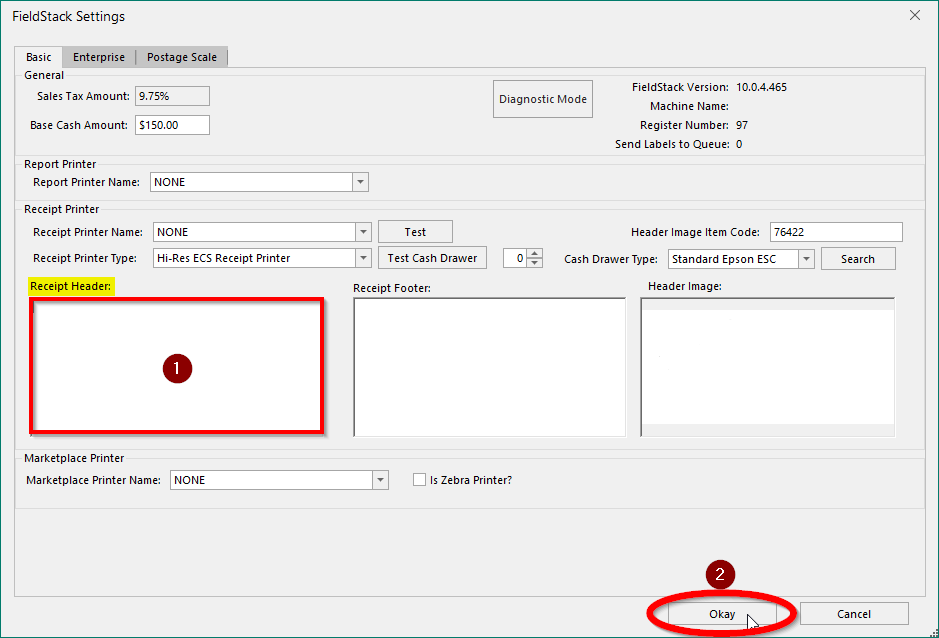Click the Cancel button
Viewport: 939px width, 638px height.
coord(854,614)
